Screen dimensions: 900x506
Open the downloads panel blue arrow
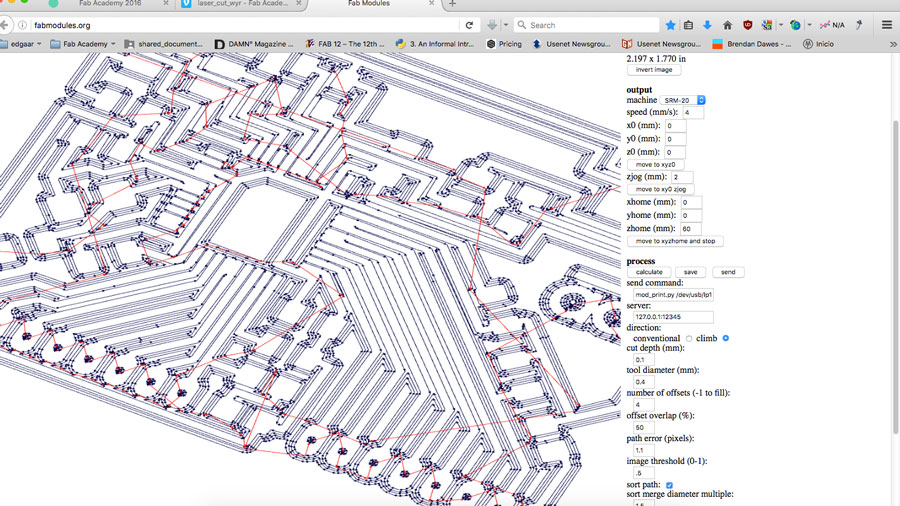click(707, 25)
